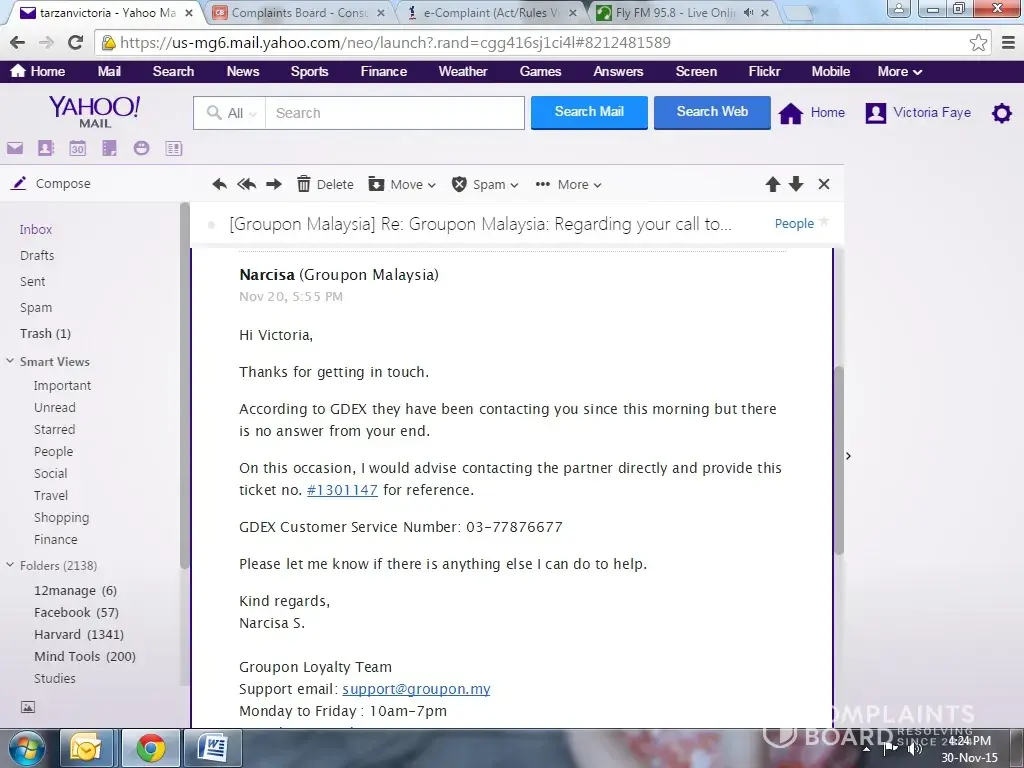
Task: Click in the mail Search input field
Action: [x=395, y=113]
